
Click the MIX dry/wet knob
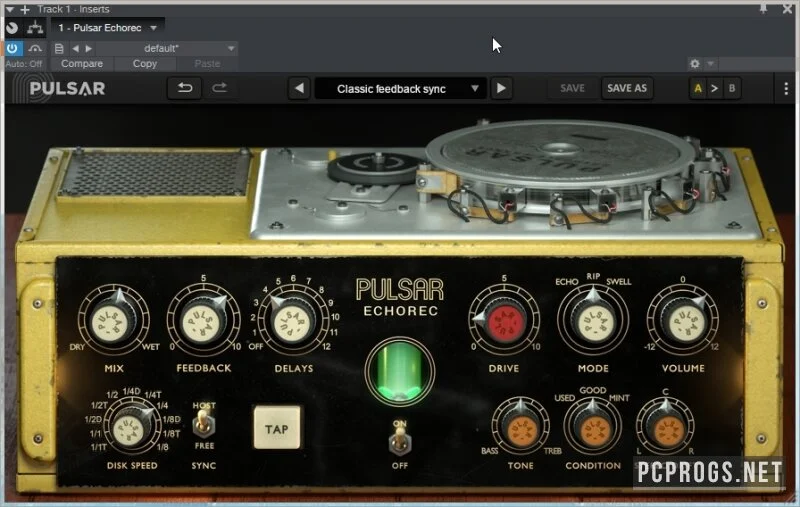coord(114,320)
